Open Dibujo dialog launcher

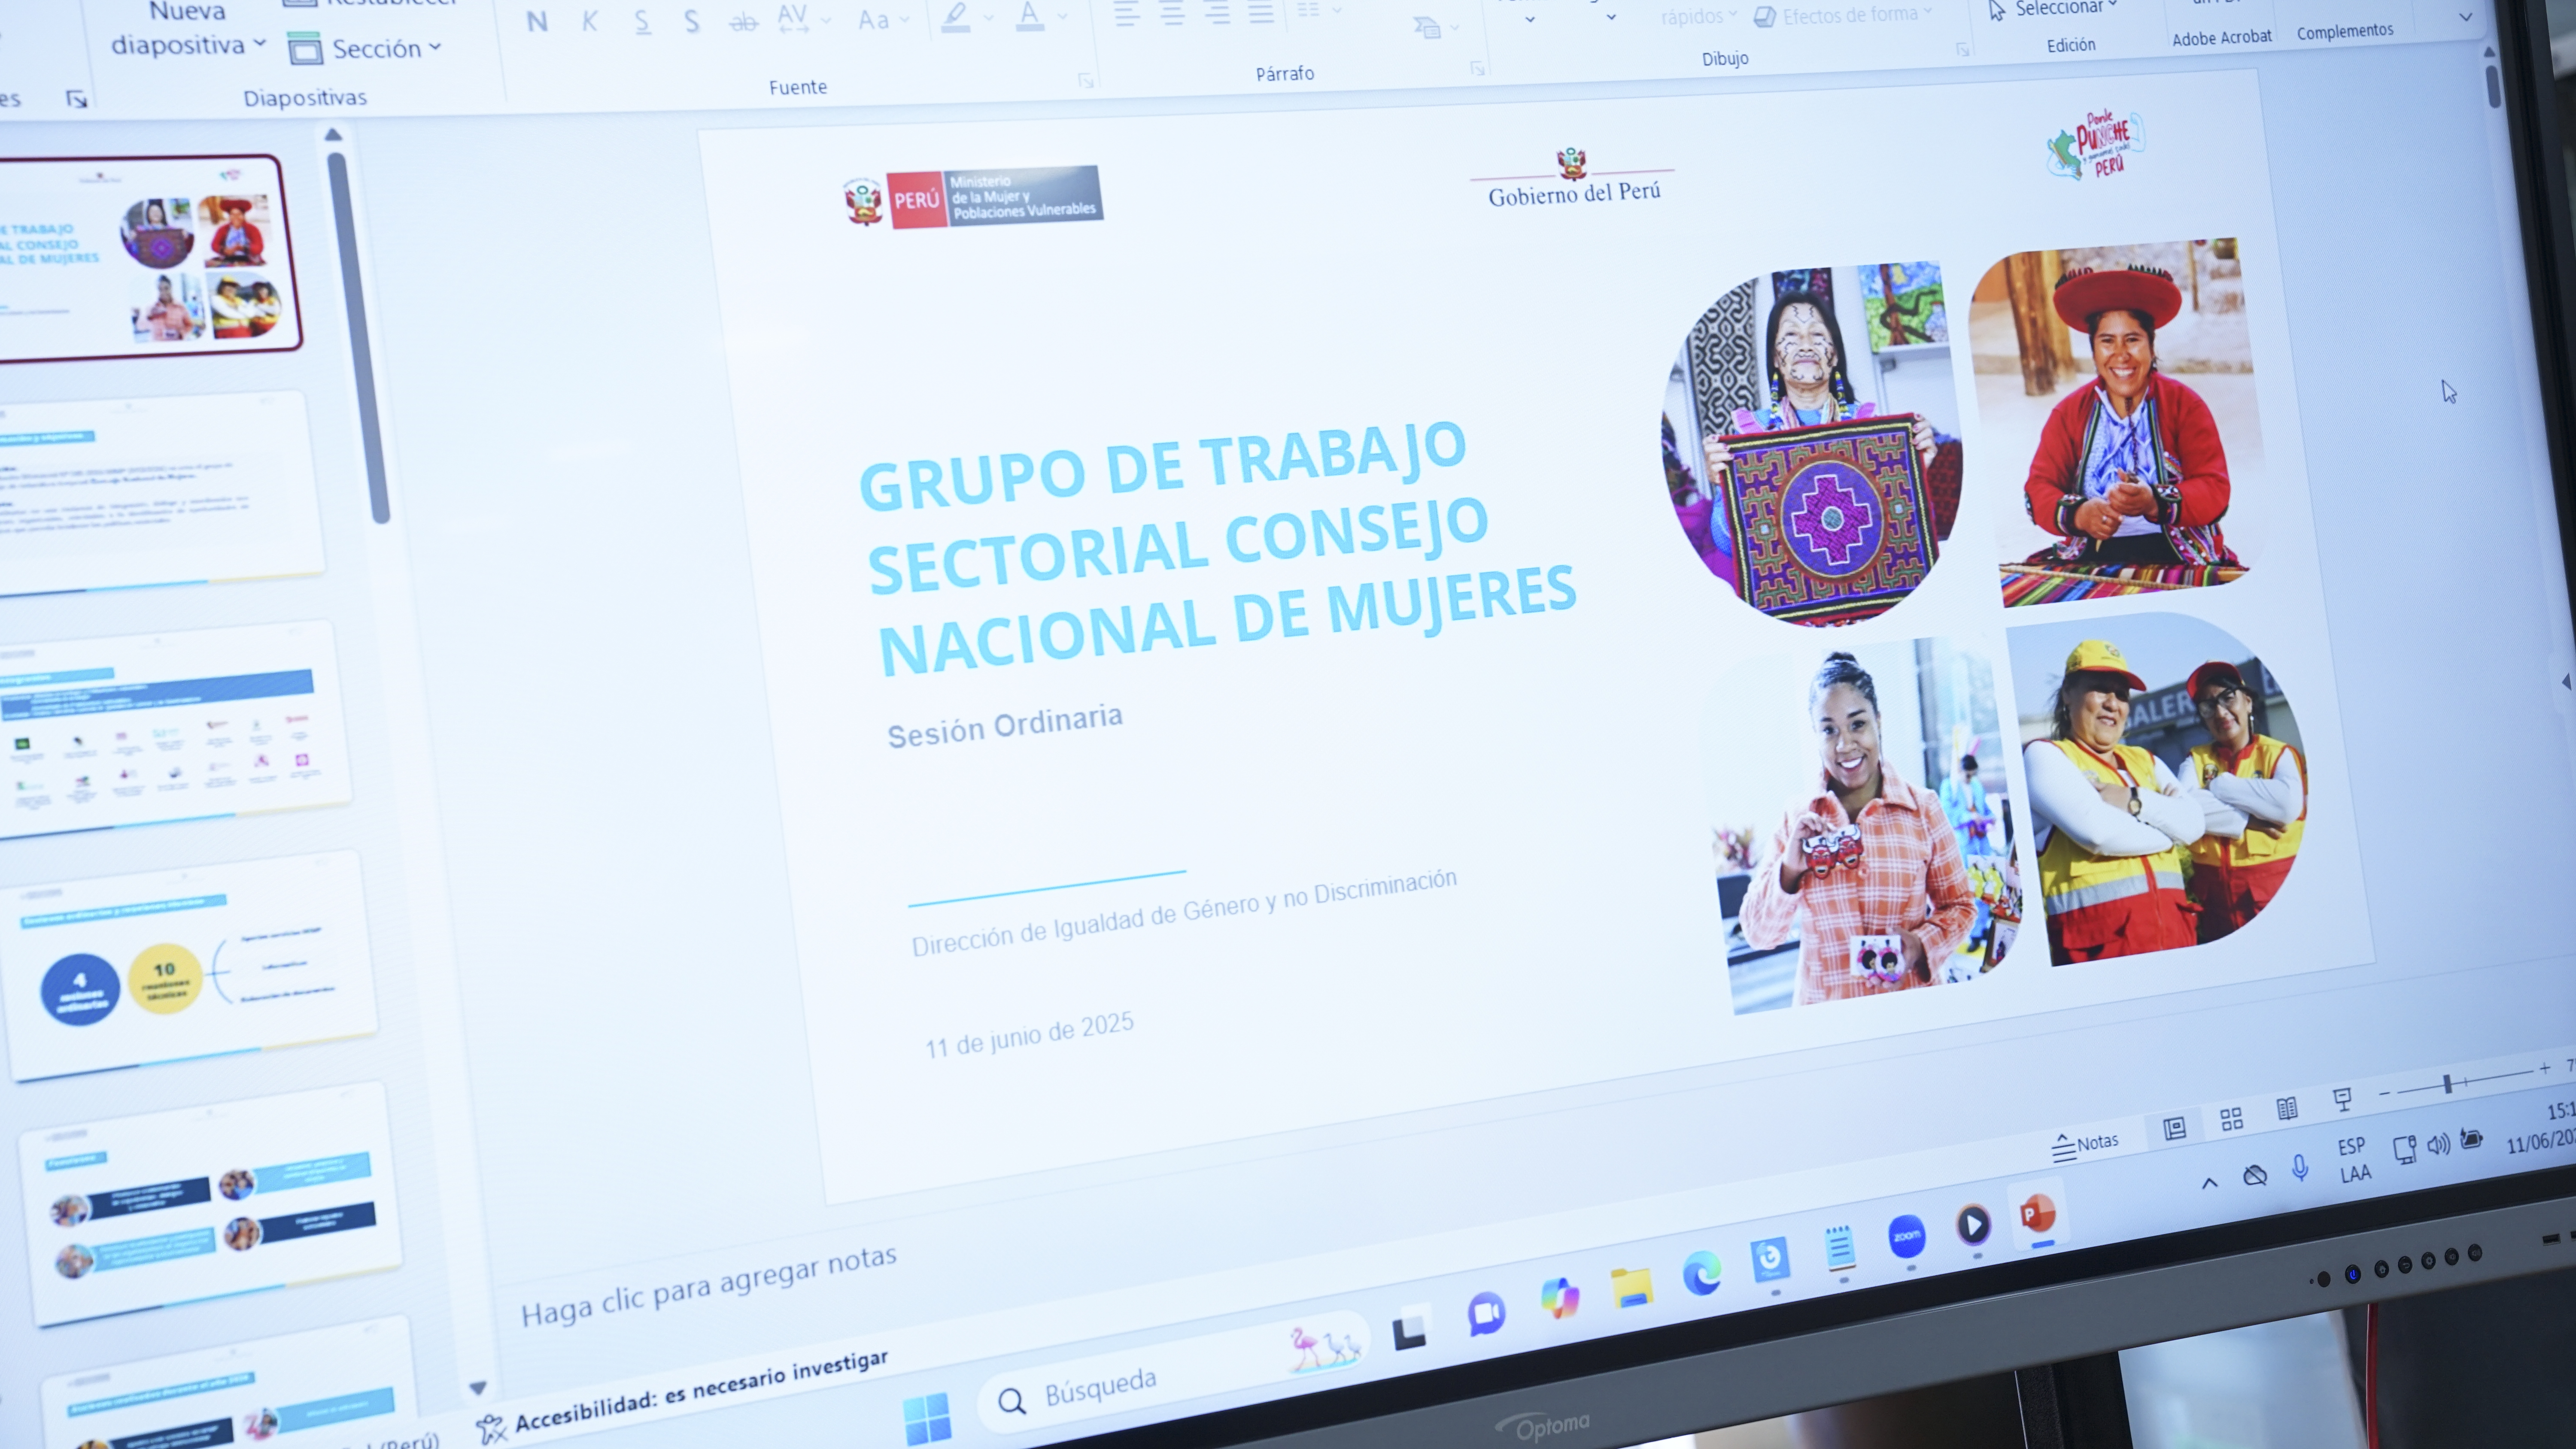[1962, 49]
